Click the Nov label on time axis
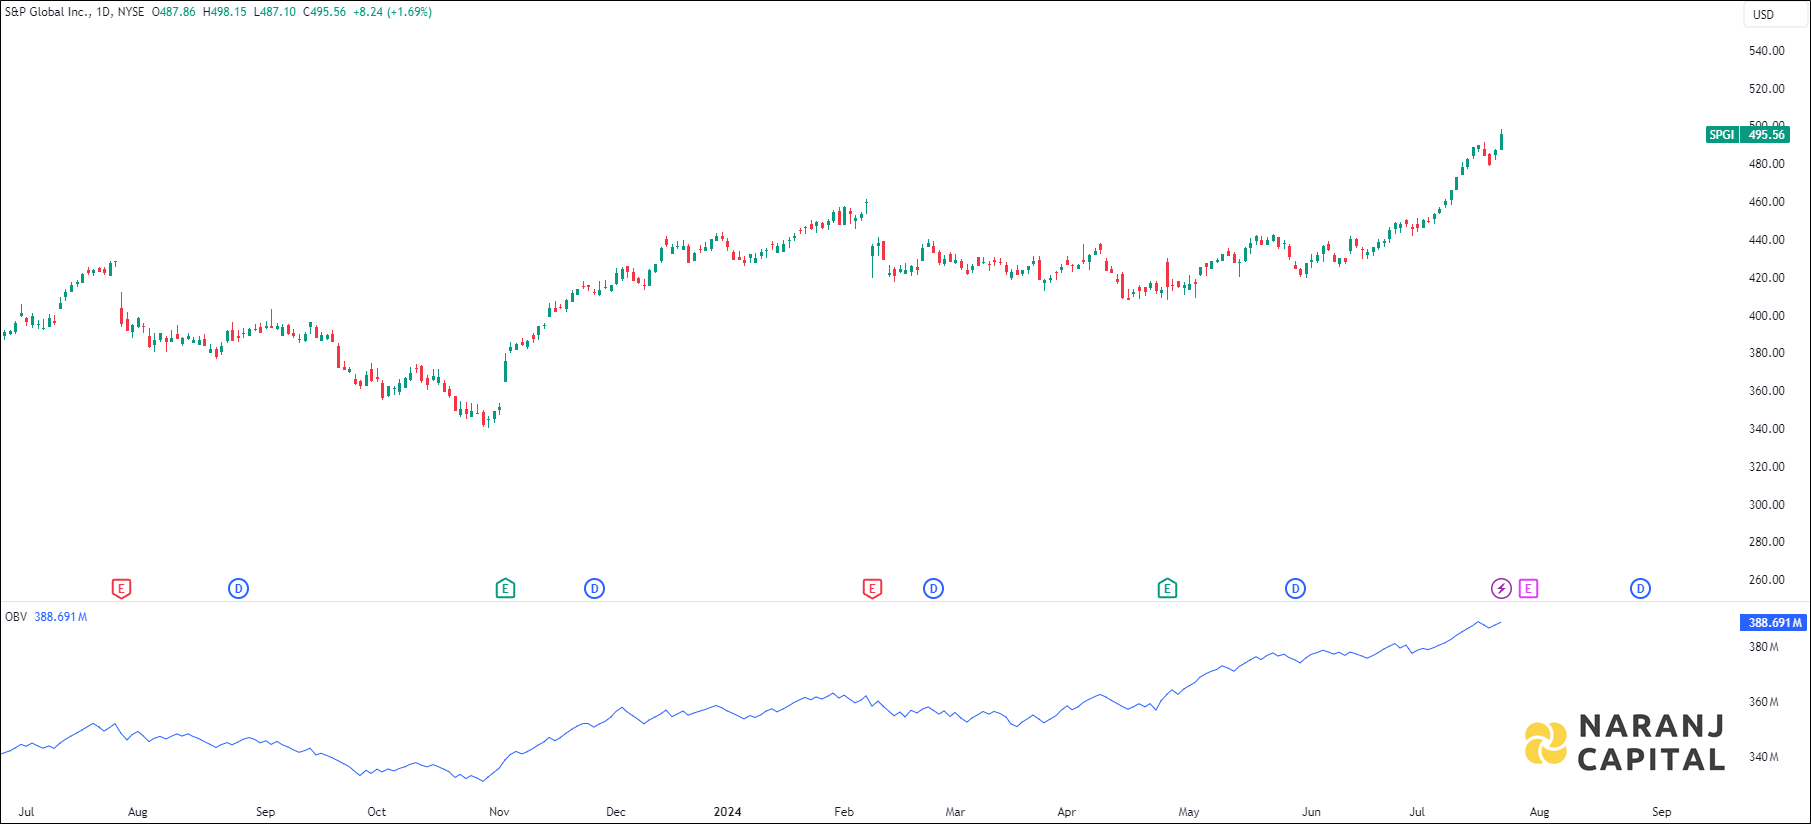The height and width of the screenshot is (824, 1811). (499, 812)
